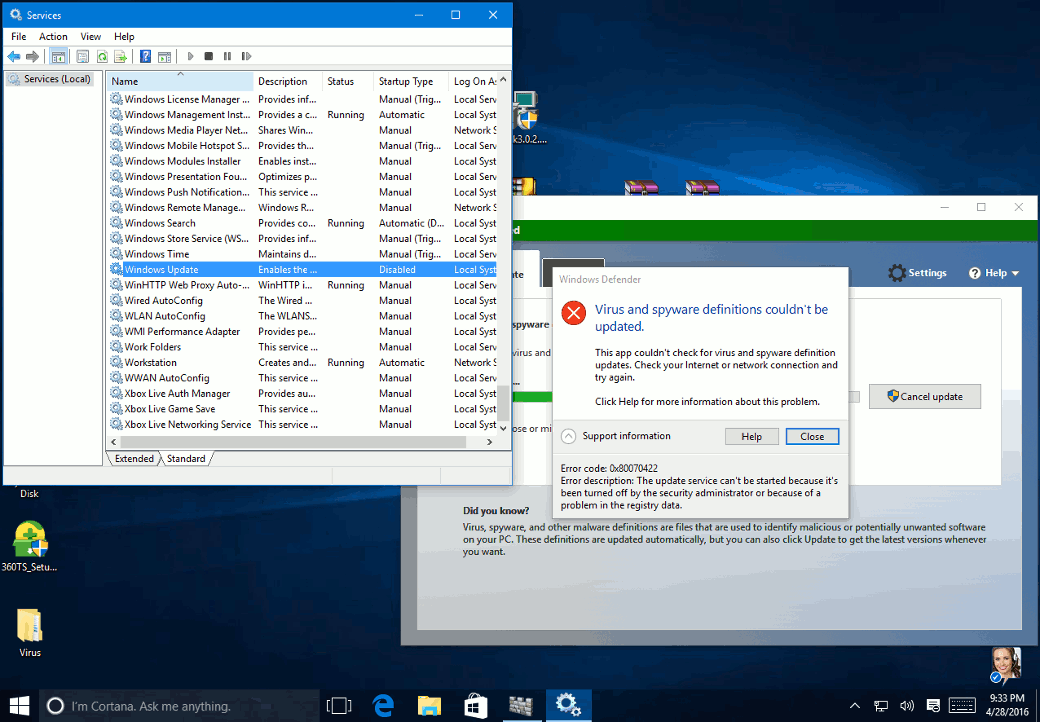This screenshot has height=722, width=1040.
Task: Sort services by the Startup Type column
Action: 406,81
